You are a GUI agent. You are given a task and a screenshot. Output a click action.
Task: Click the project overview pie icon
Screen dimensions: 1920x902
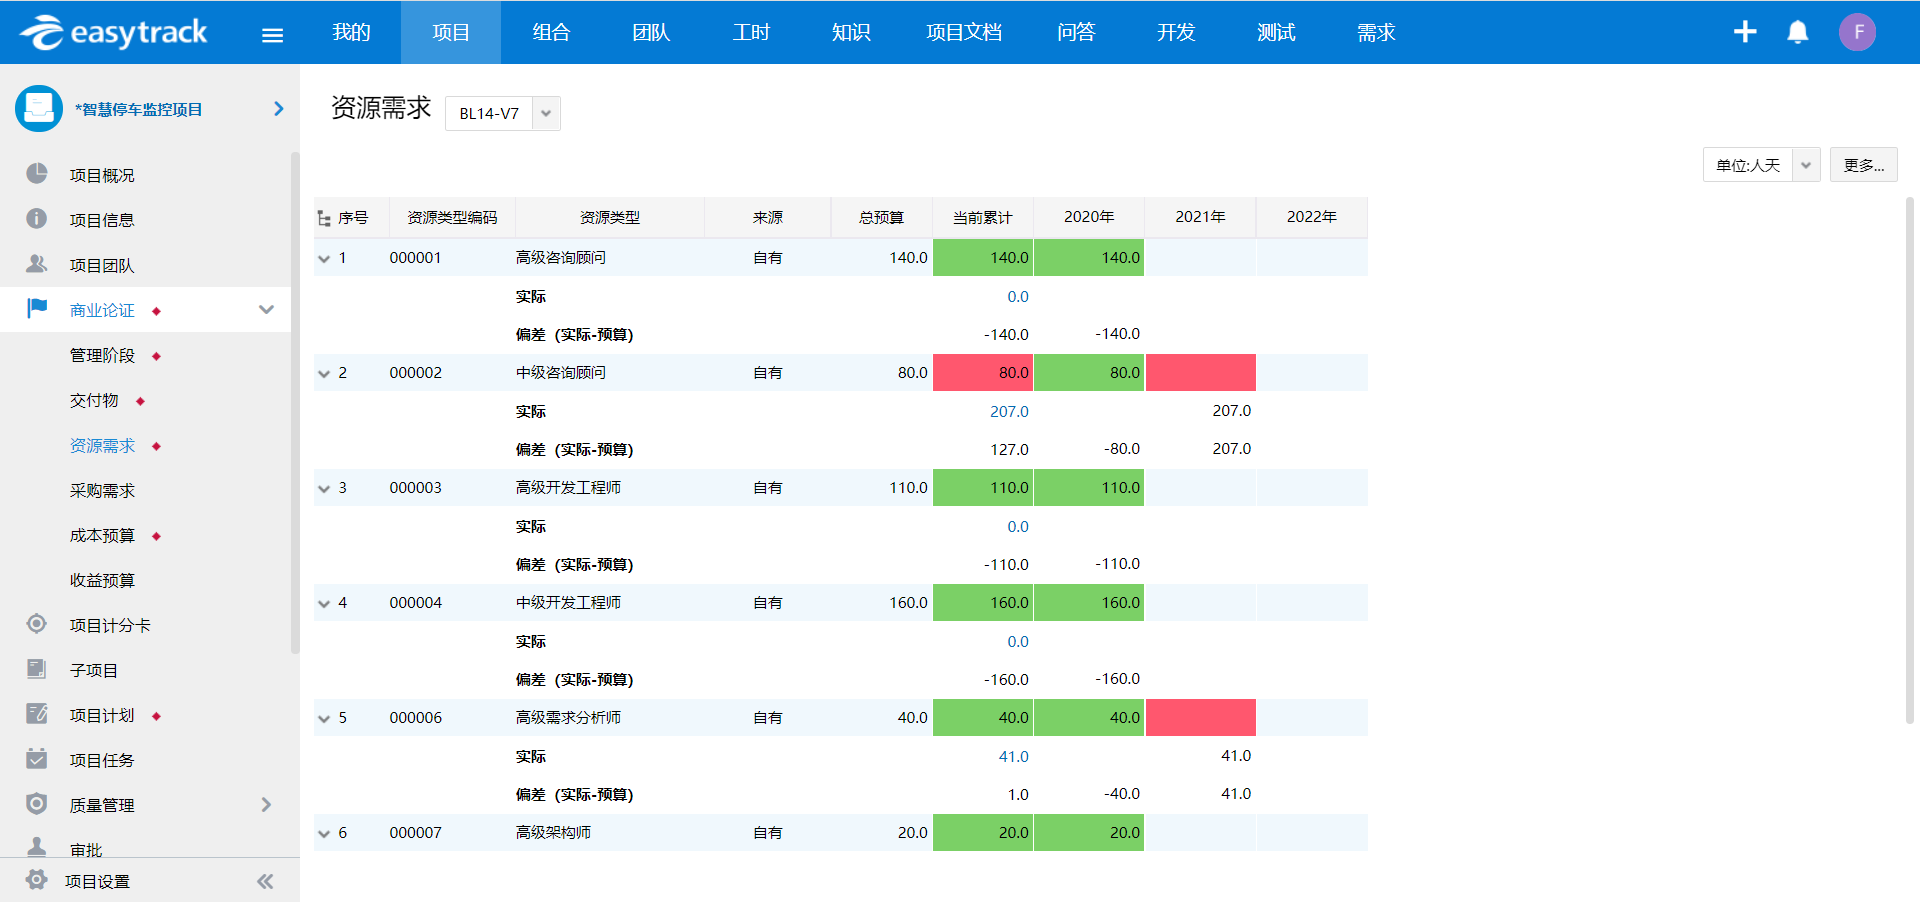tap(37, 174)
